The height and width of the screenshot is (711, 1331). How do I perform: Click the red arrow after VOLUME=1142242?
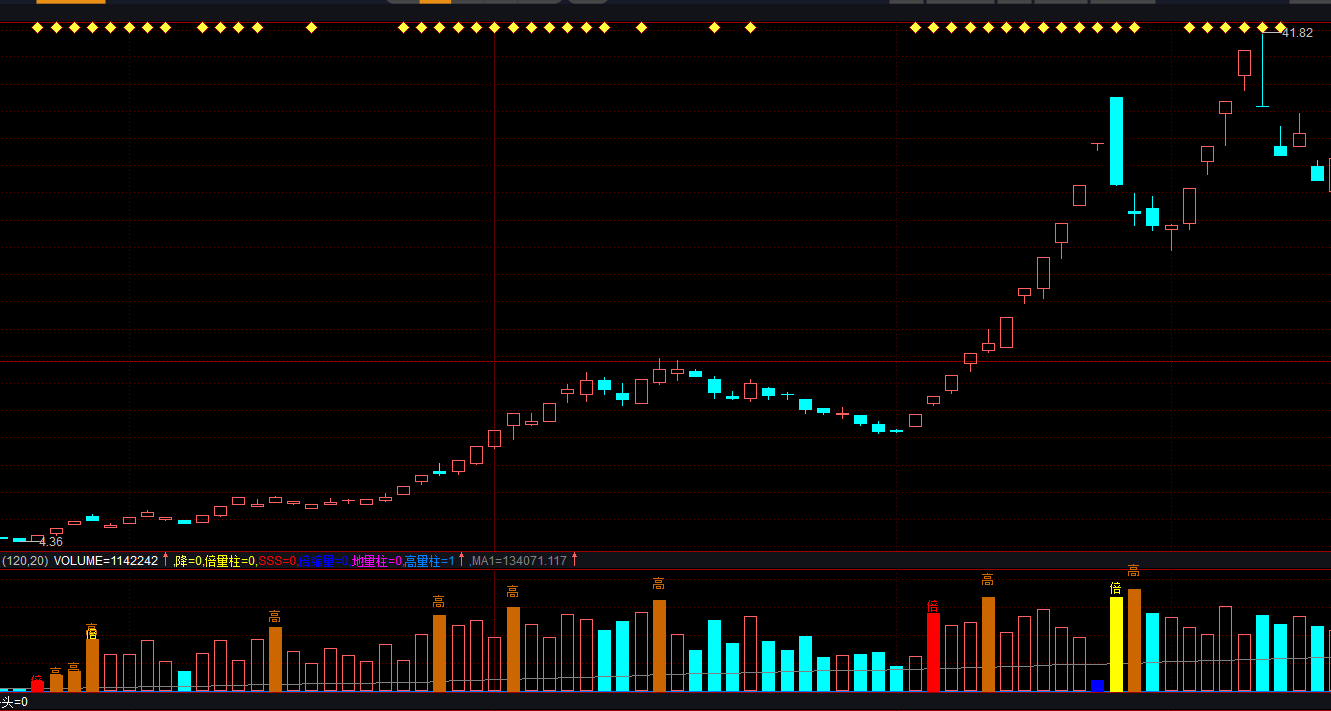pos(166,560)
